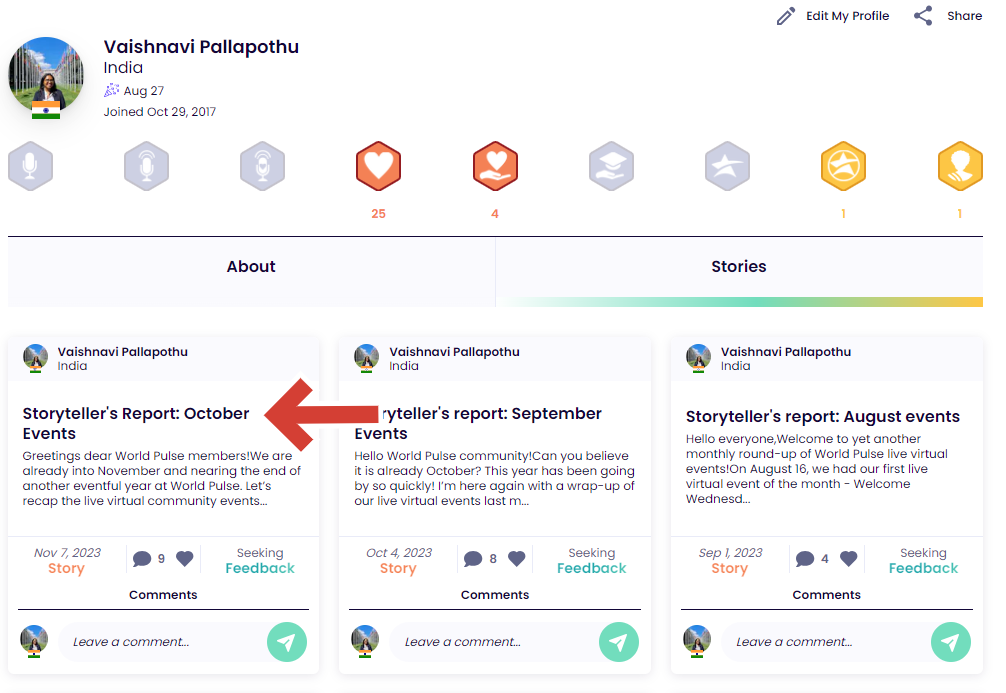
Task: Like the October Events story
Action: coord(185,559)
